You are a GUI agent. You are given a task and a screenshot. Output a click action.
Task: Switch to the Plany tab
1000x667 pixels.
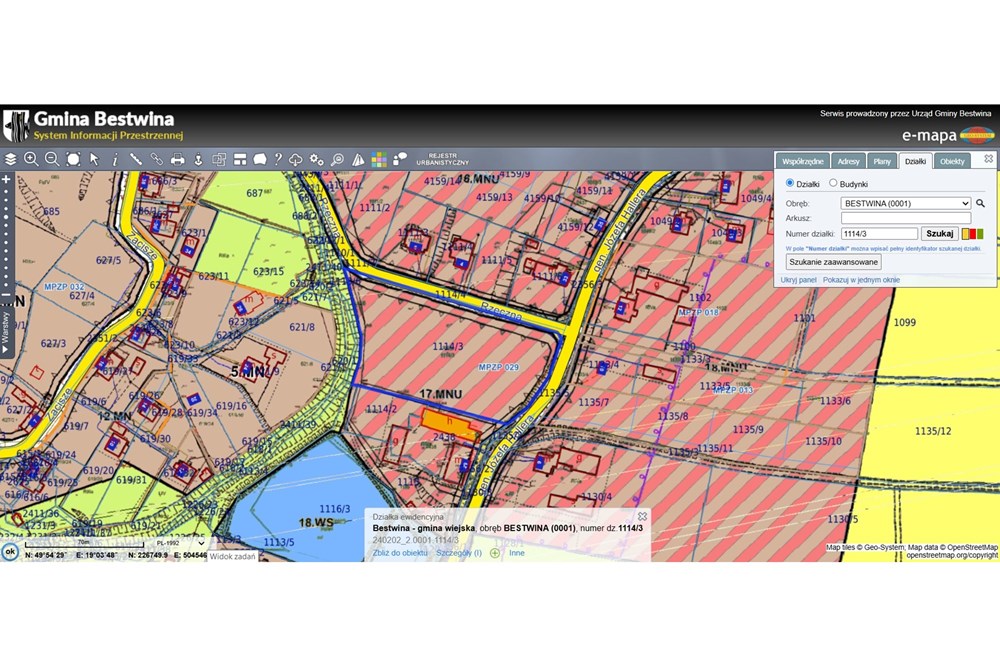881,161
